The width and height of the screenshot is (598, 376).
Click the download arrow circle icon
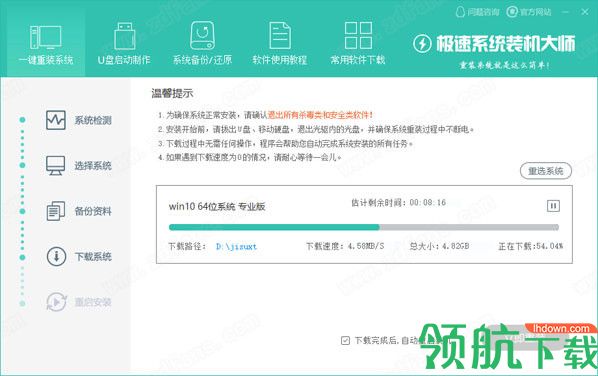point(56,256)
